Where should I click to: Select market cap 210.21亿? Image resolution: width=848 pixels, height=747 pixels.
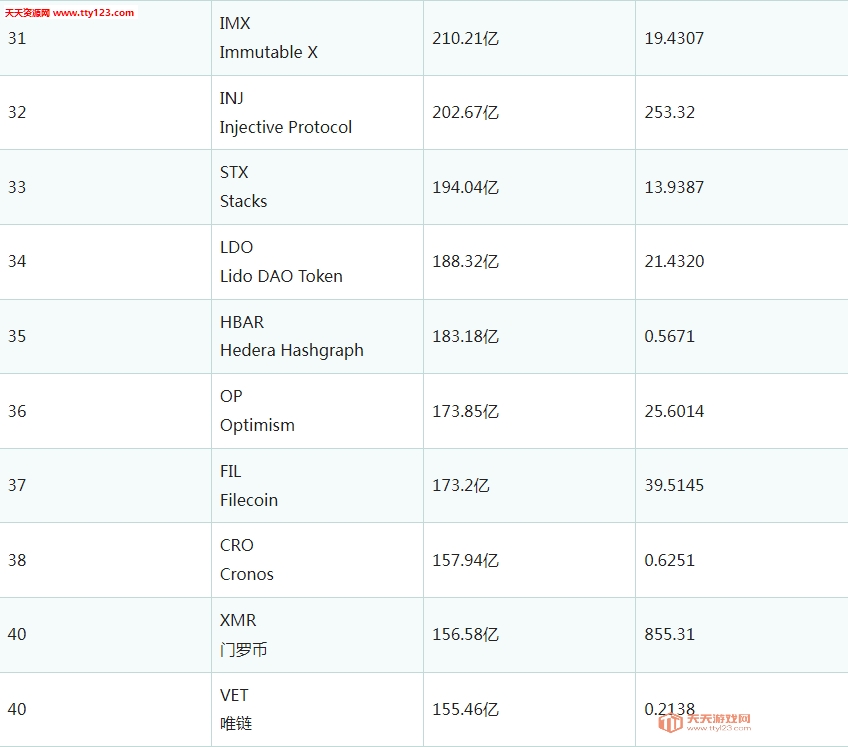[465, 38]
